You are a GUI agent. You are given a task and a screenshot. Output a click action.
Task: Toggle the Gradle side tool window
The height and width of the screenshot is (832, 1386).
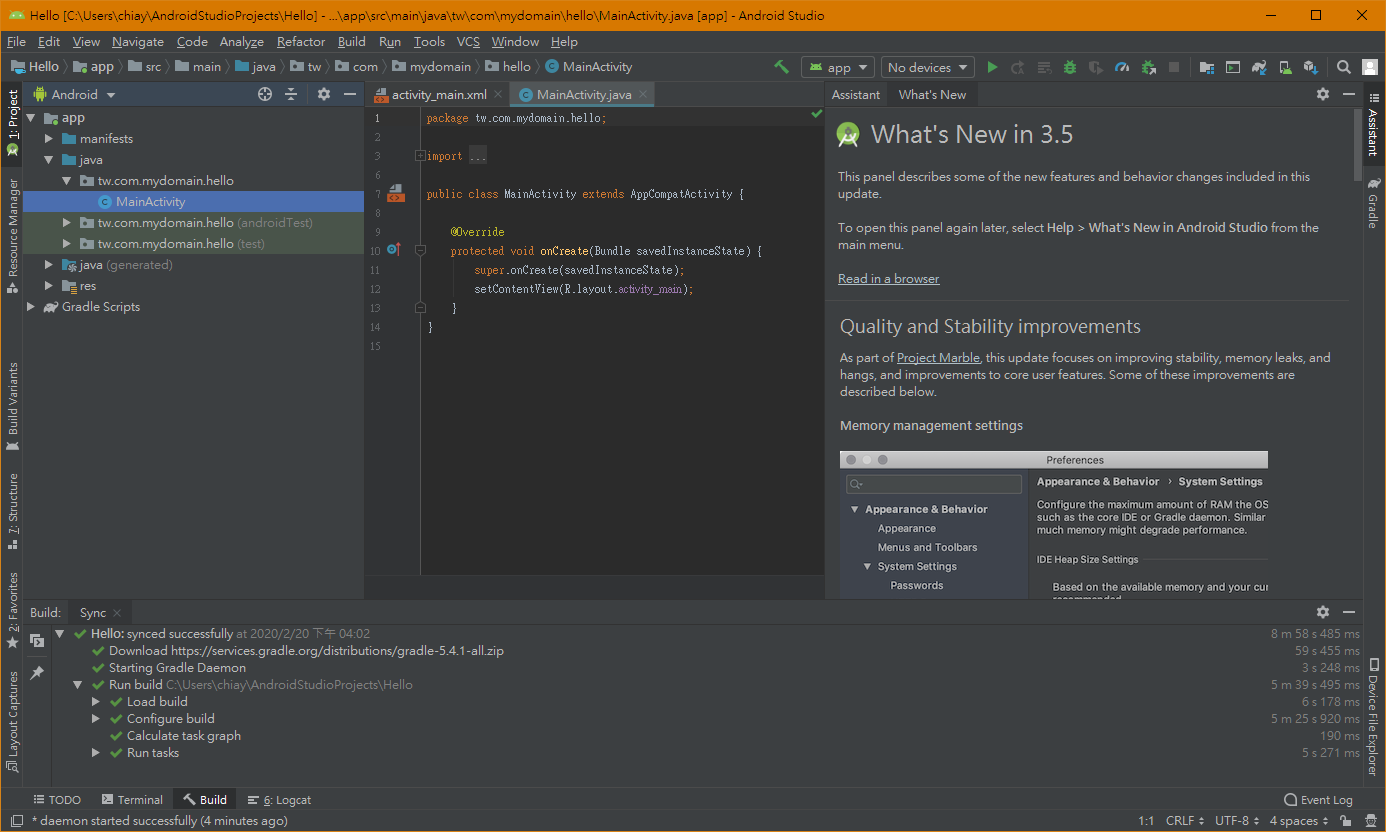click(x=1374, y=205)
